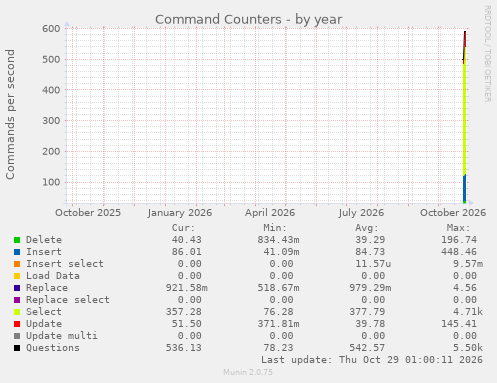The image size is (497, 383).
Task: Click the Replace current value 921.58m
Action: click(x=187, y=288)
